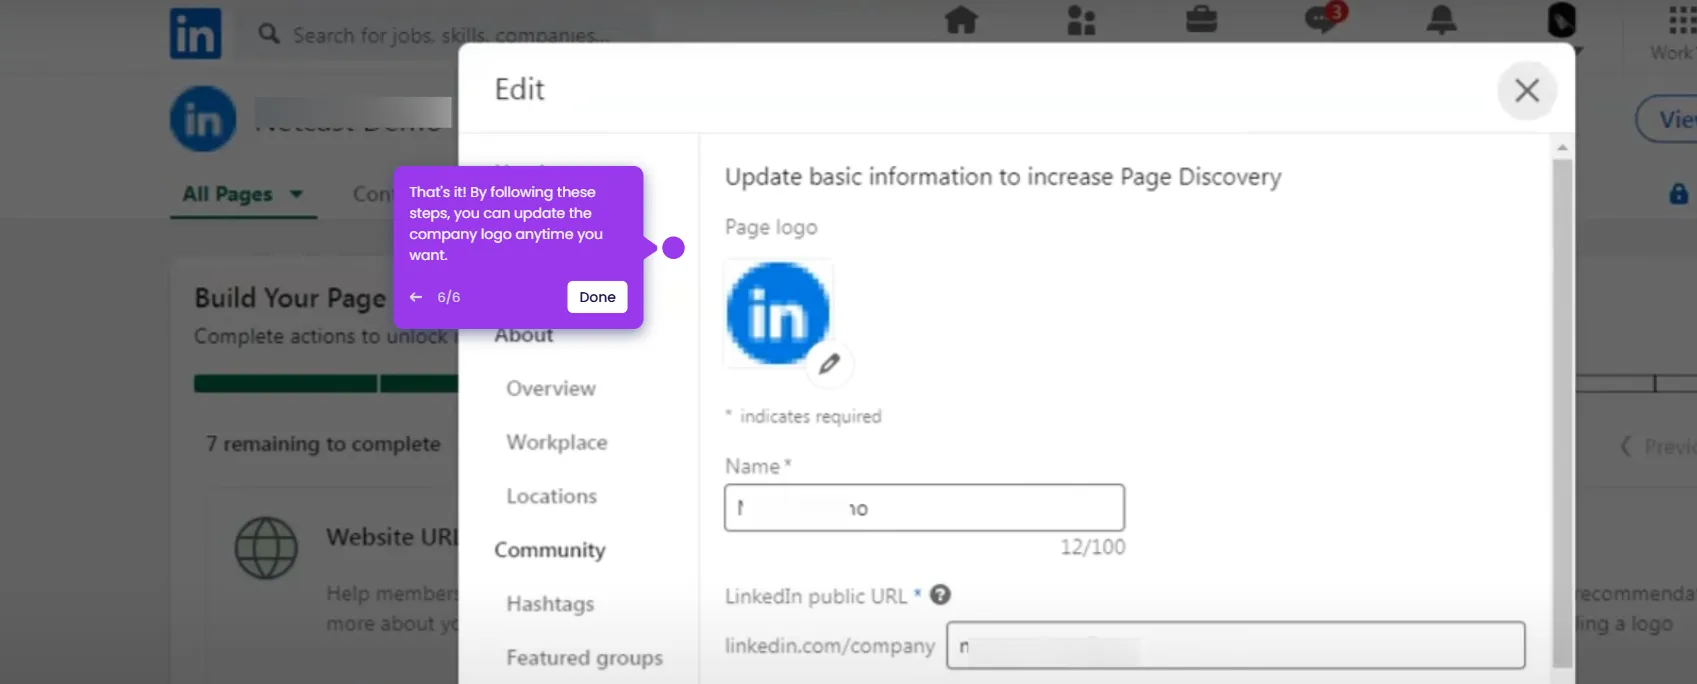Click Done in the purple tooltip
Screen dimensions: 1697x684
point(597,297)
